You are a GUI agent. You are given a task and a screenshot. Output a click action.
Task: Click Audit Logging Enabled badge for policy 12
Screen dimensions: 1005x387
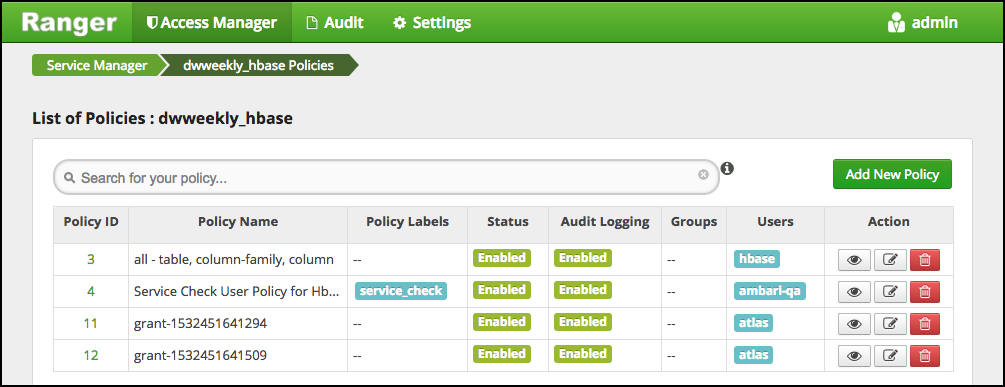[x=583, y=354]
